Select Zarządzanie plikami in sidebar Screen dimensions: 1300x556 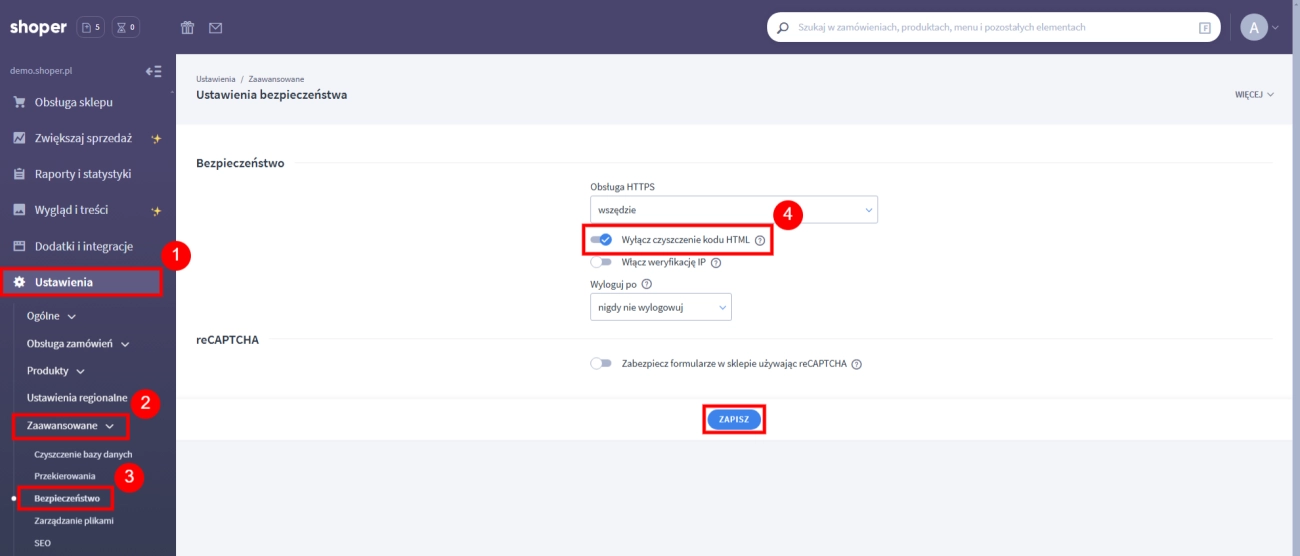[74, 520]
